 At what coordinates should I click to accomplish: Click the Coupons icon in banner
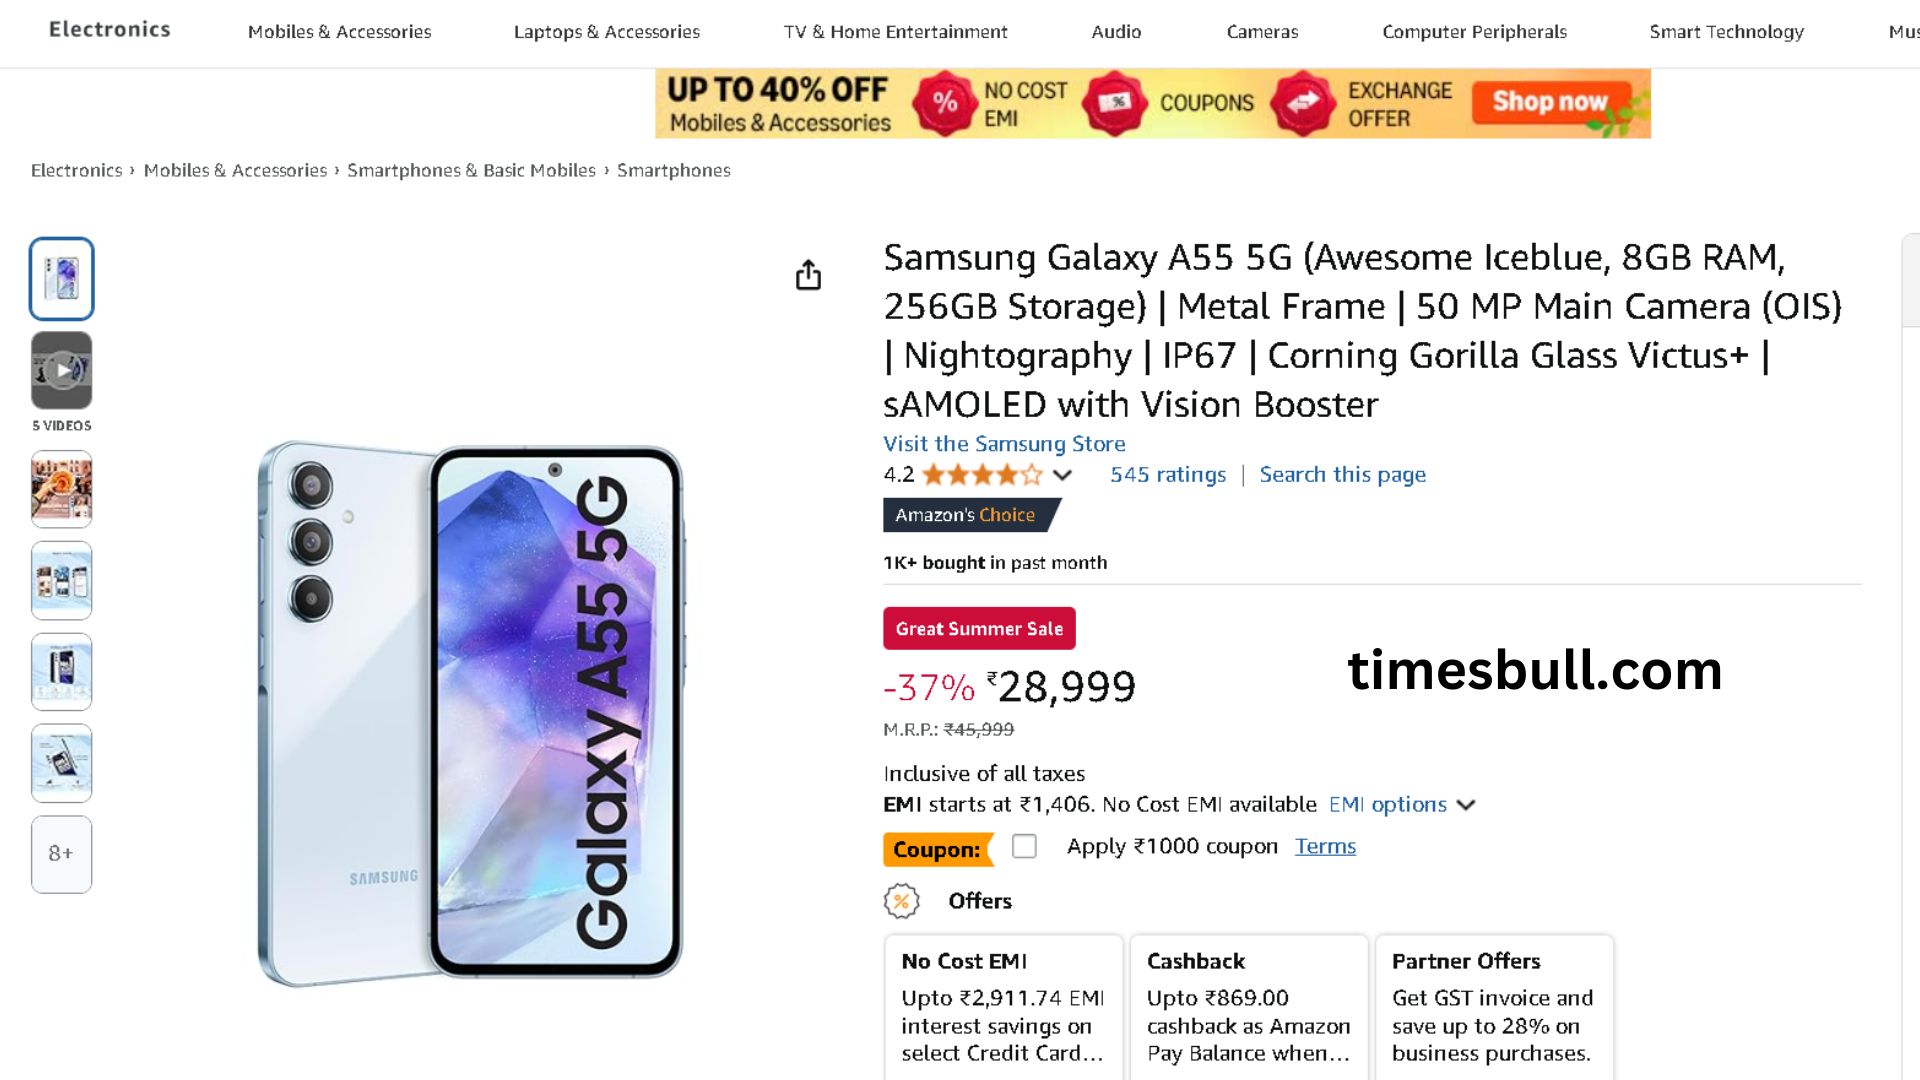pos(1115,102)
